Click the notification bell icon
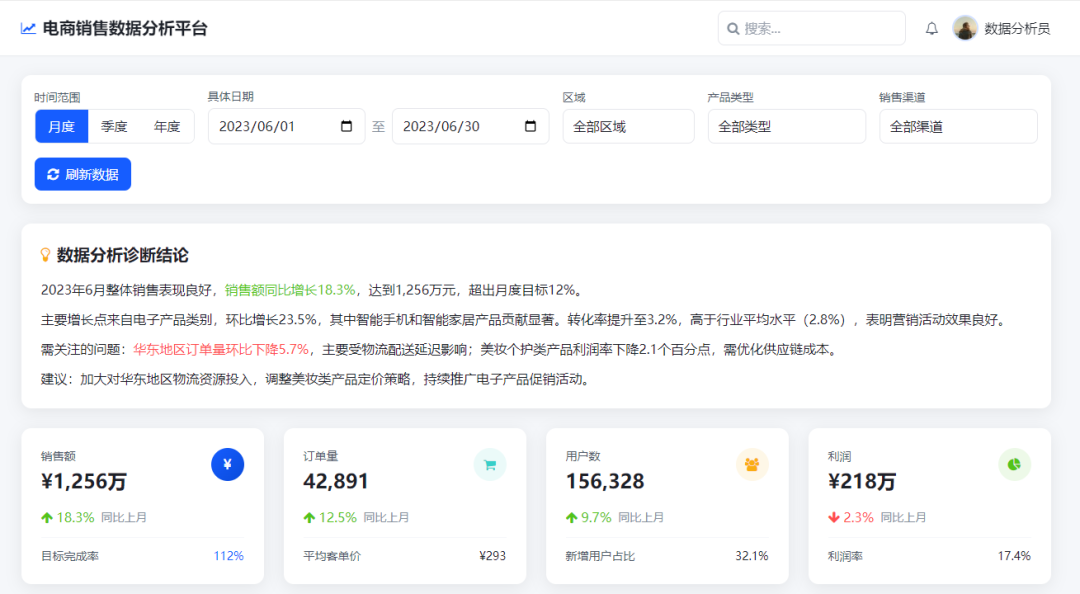This screenshot has width=1080, height=594. click(x=931, y=29)
